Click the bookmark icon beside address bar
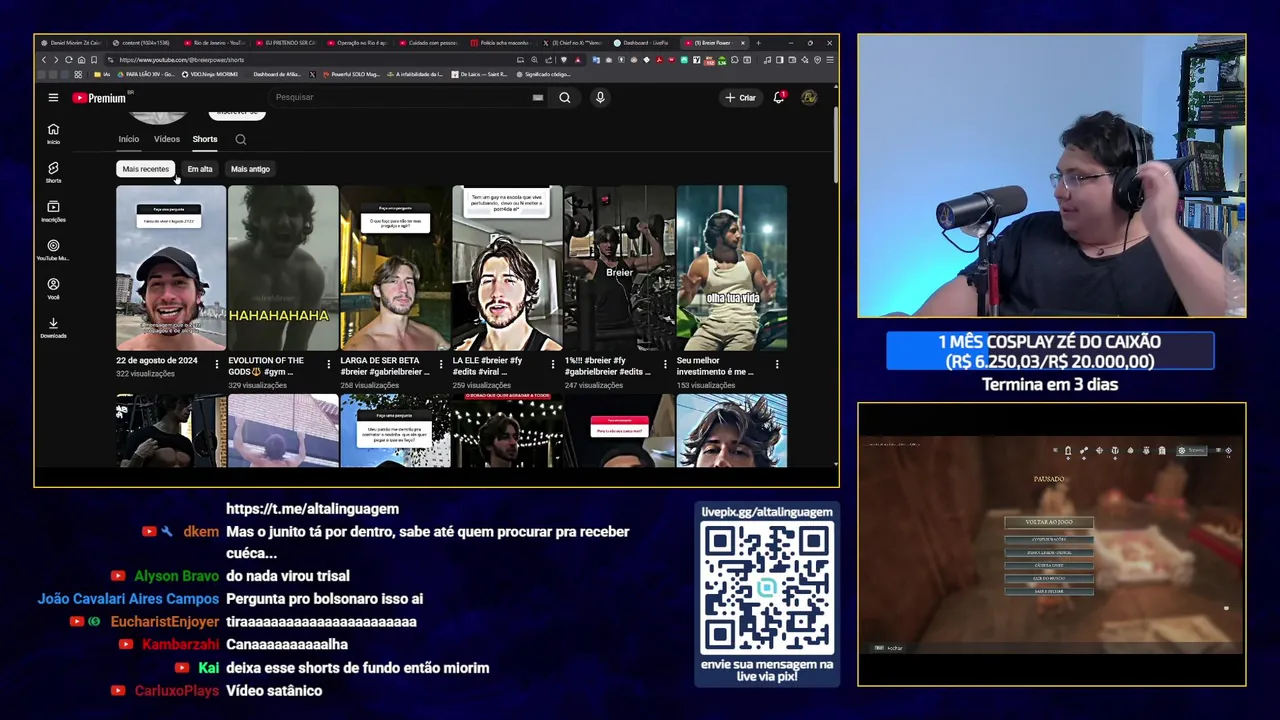The width and height of the screenshot is (1280, 720). (x=94, y=60)
